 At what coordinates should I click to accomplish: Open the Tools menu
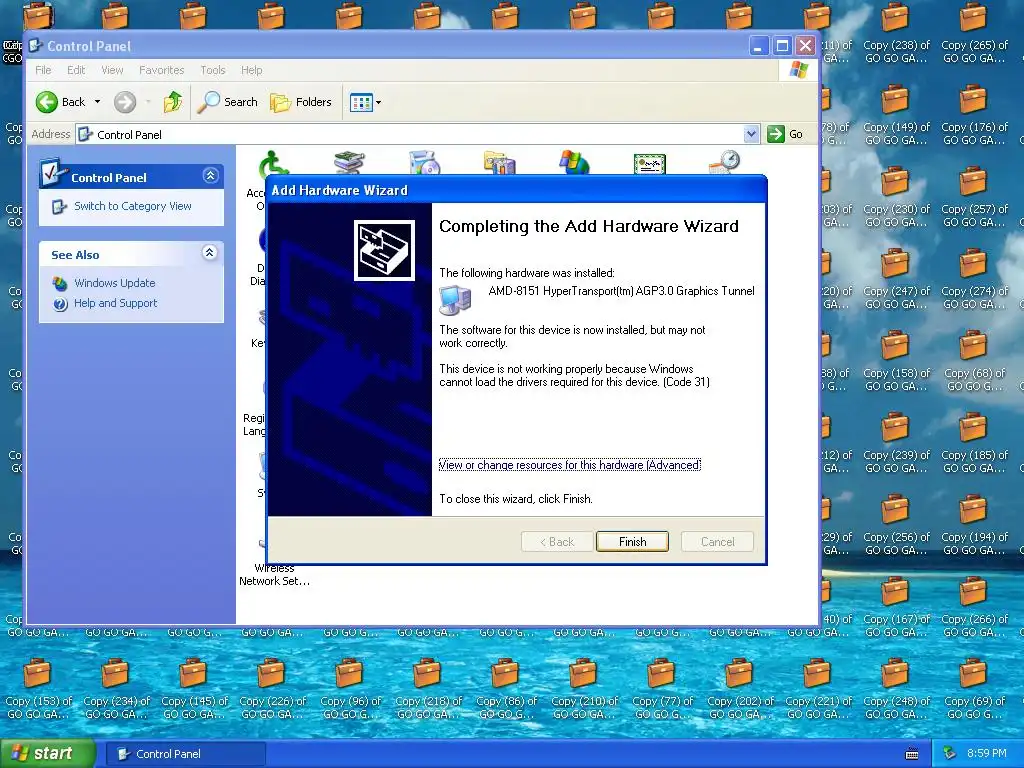(x=212, y=70)
